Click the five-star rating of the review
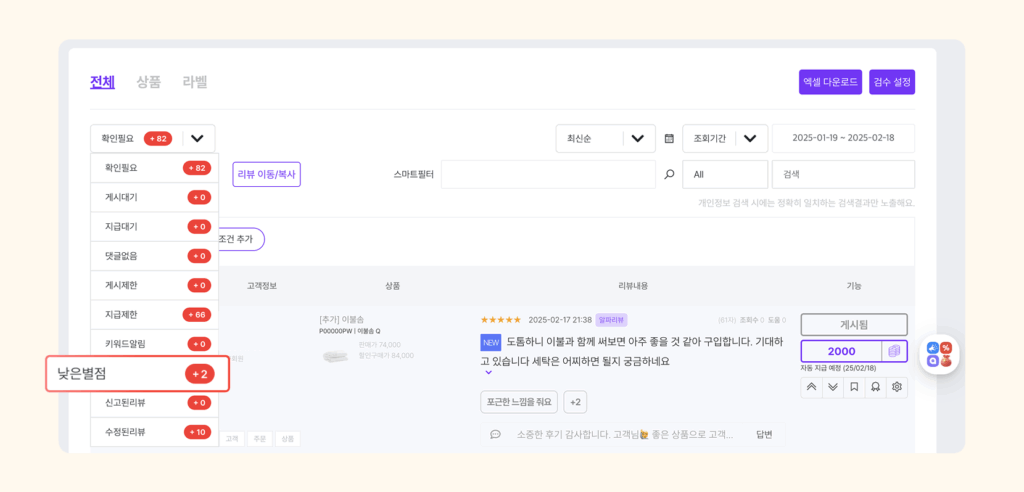 pos(500,320)
